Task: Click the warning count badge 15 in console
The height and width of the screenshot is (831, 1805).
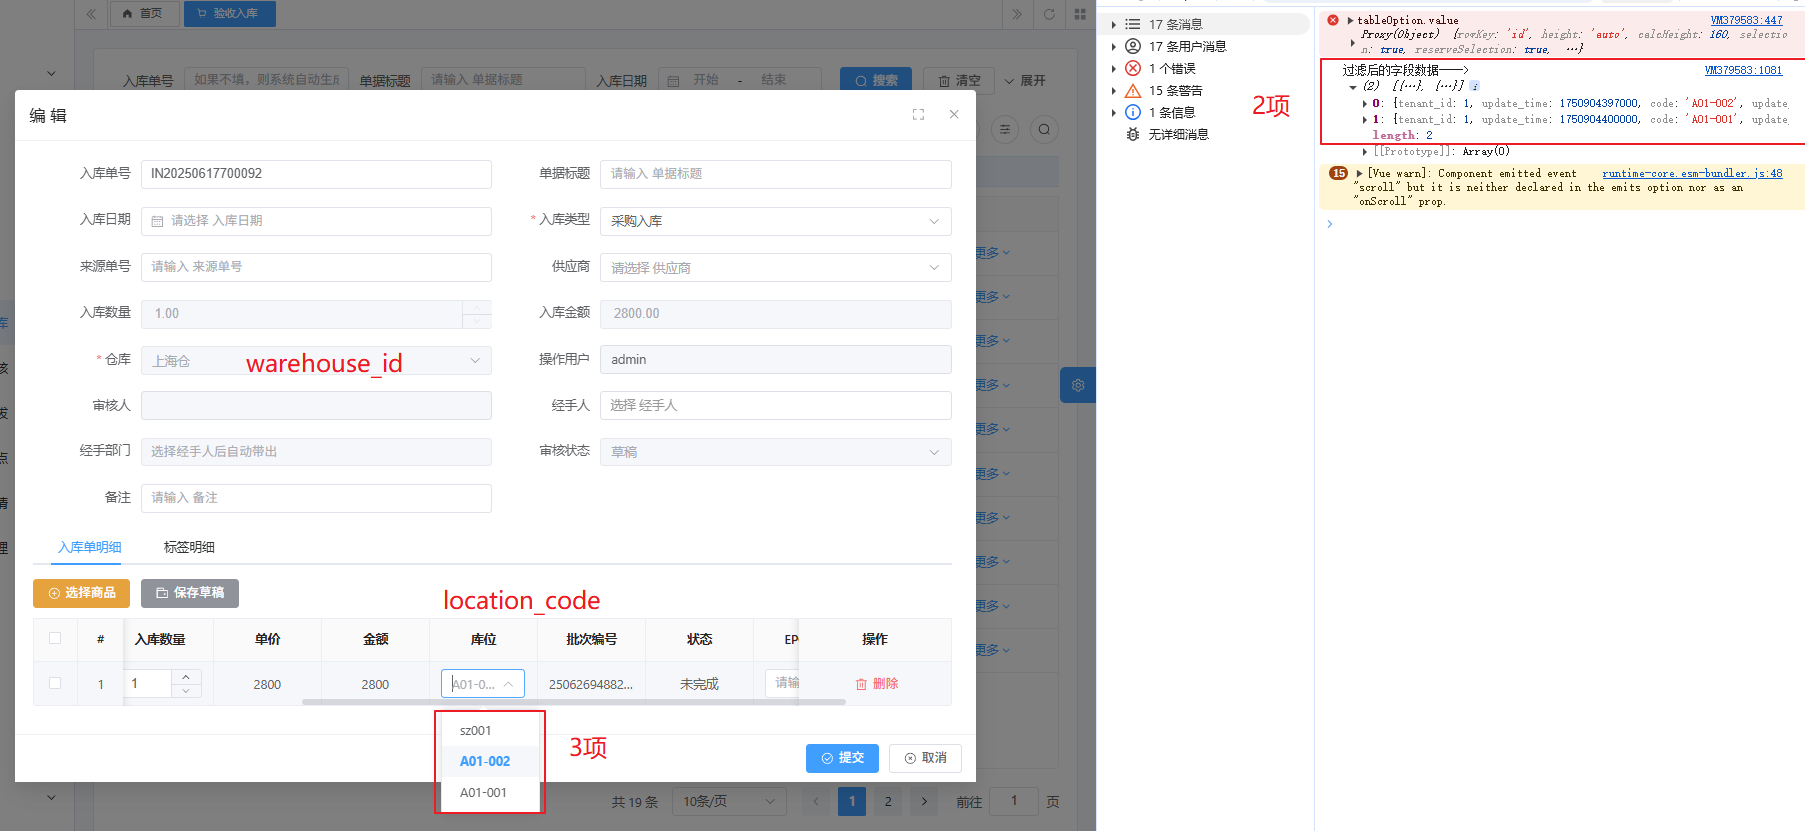Action: [x=1338, y=173]
